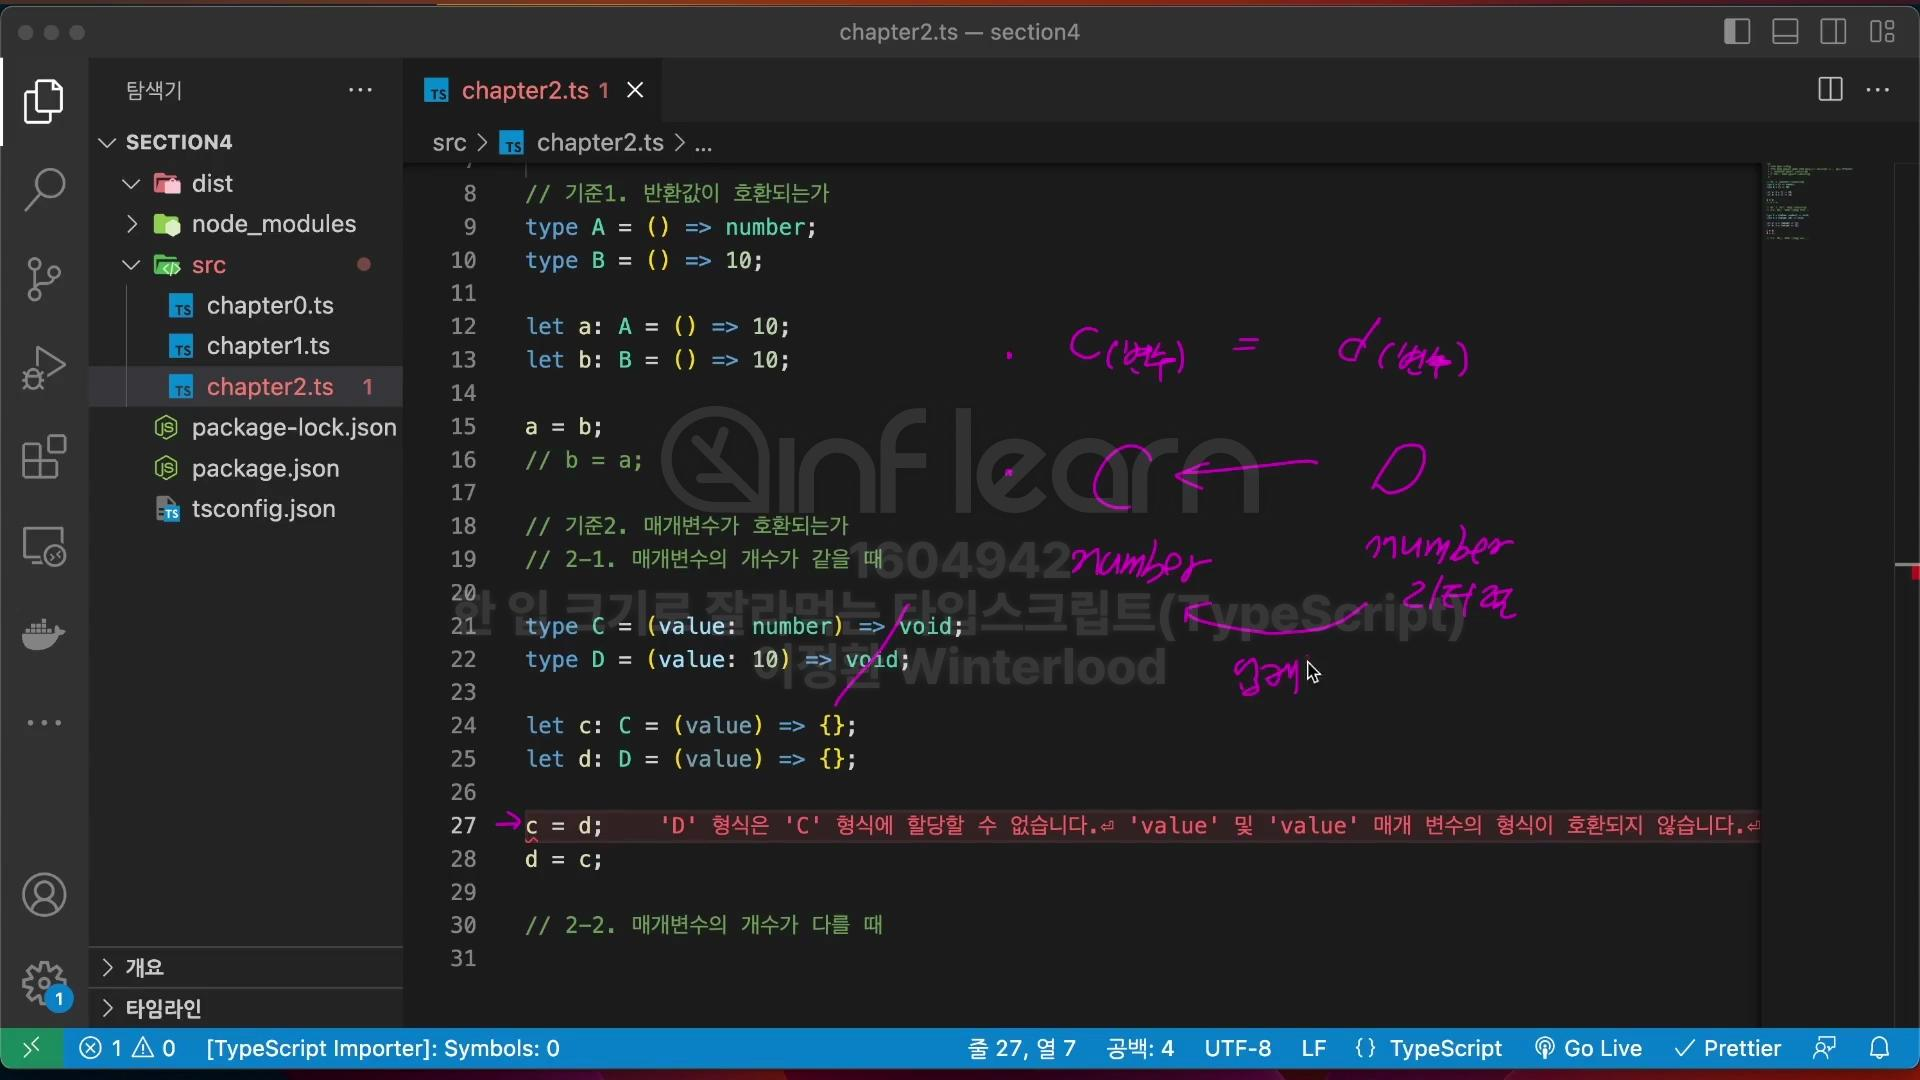Screen dimensions: 1920x1080
Task: Open the Manage settings gear
Action: point(44,984)
